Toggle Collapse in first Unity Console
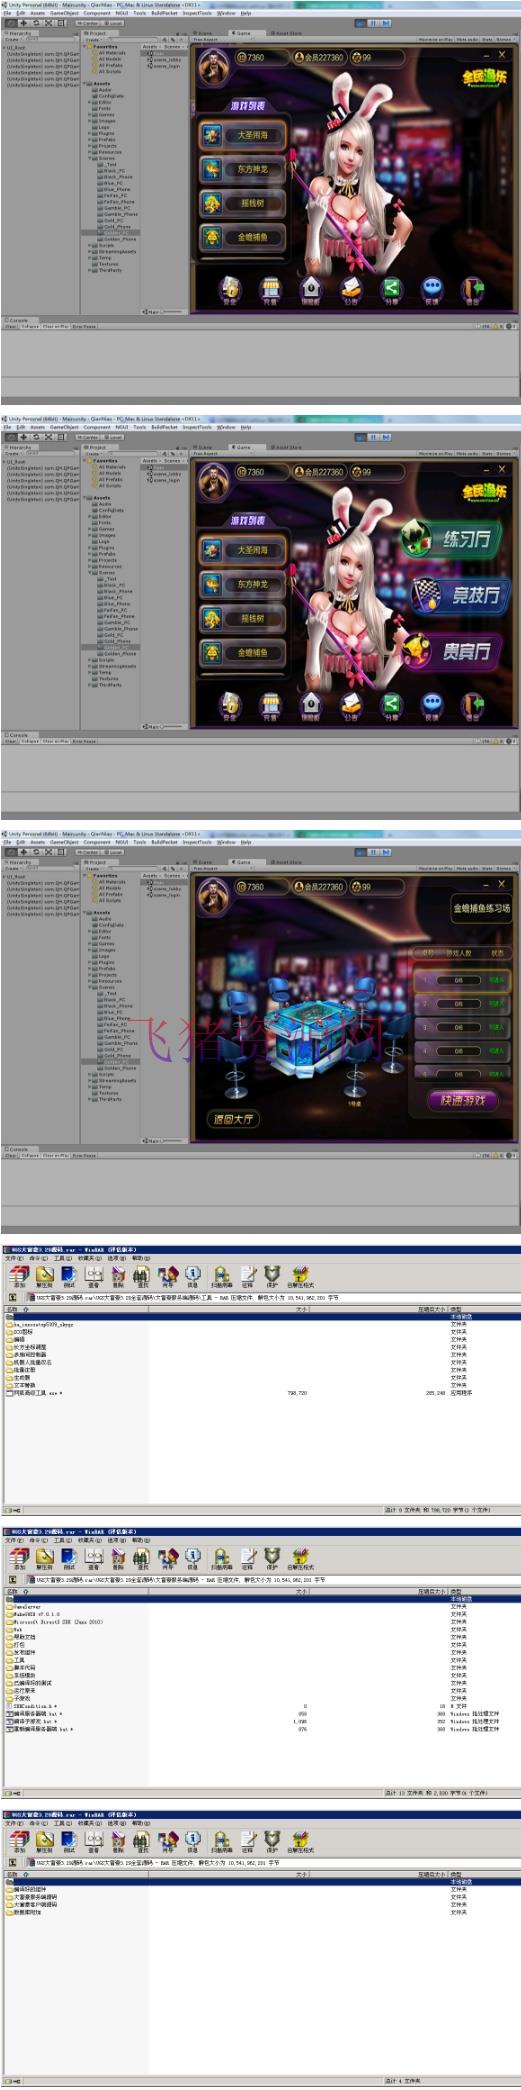Viewport: 521px width, 2090px height. pos(30,326)
